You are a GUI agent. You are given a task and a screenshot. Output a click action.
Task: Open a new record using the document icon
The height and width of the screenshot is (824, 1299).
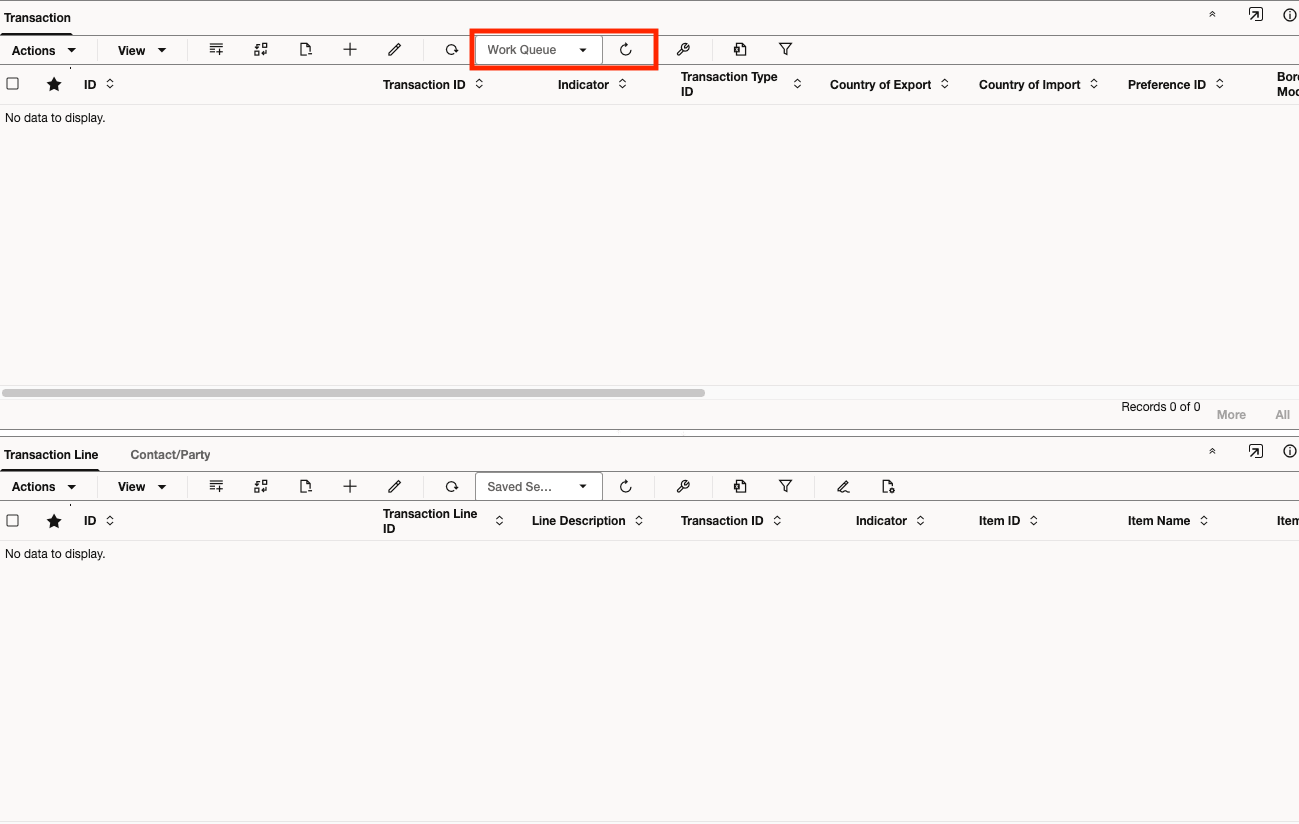tap(306, 49)
